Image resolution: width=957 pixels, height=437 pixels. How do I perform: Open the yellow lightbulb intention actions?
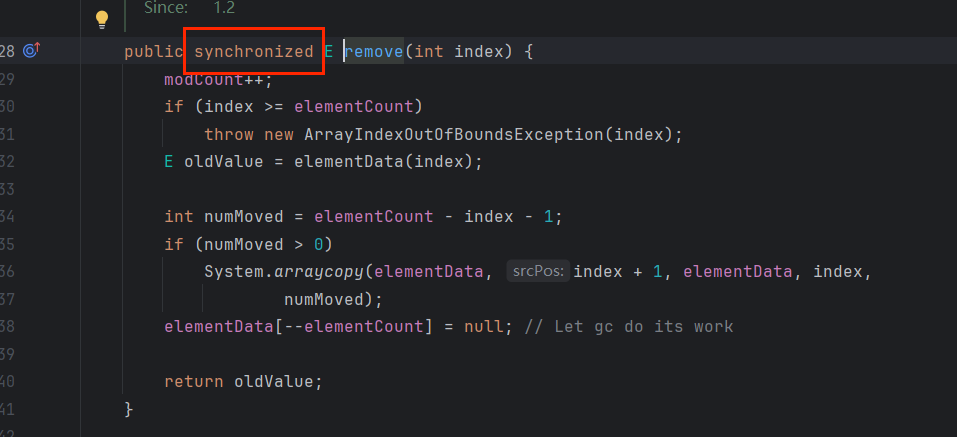[102, 20]
